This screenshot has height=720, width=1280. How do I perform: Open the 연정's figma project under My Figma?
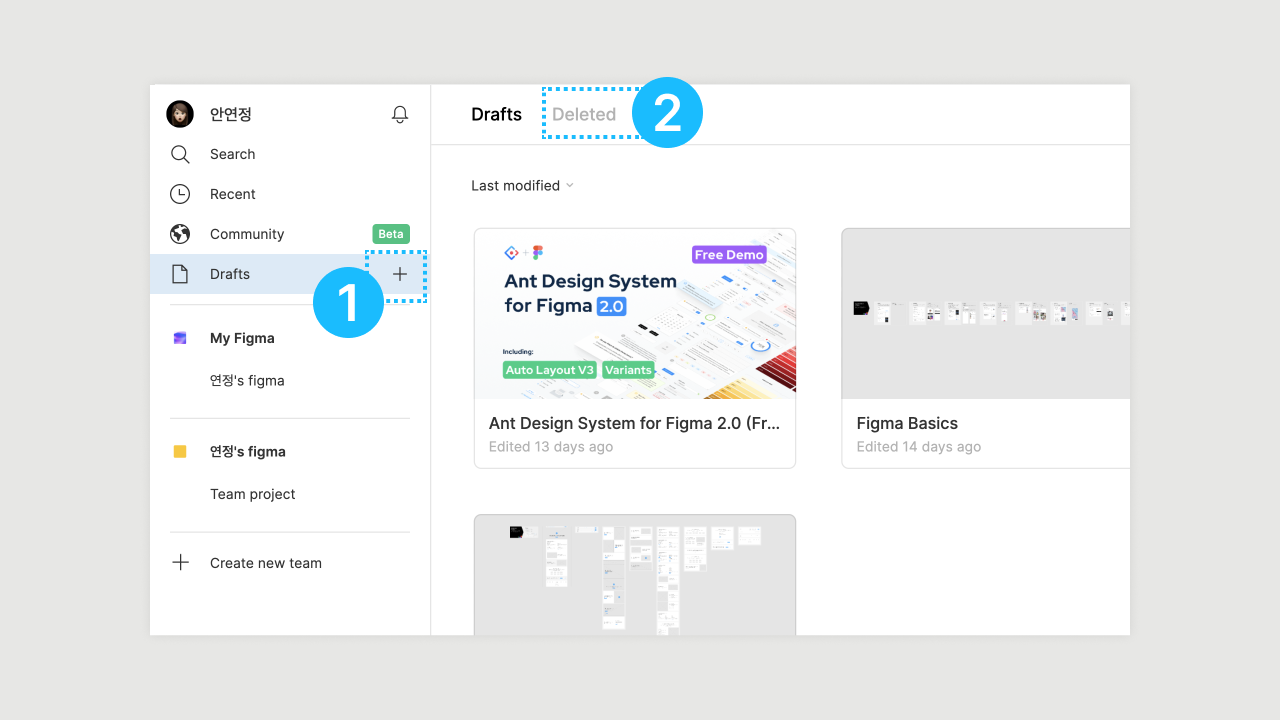[x=247, y=381]
